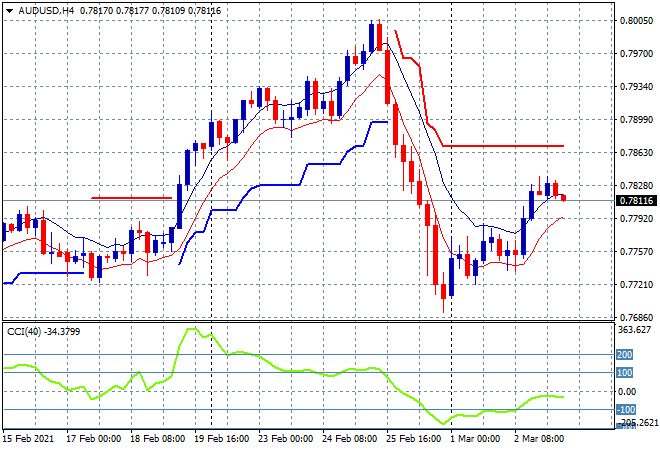Select the current price label 0.78116
The height and width of the screenshot is (450, 660).
click(636, 201)
